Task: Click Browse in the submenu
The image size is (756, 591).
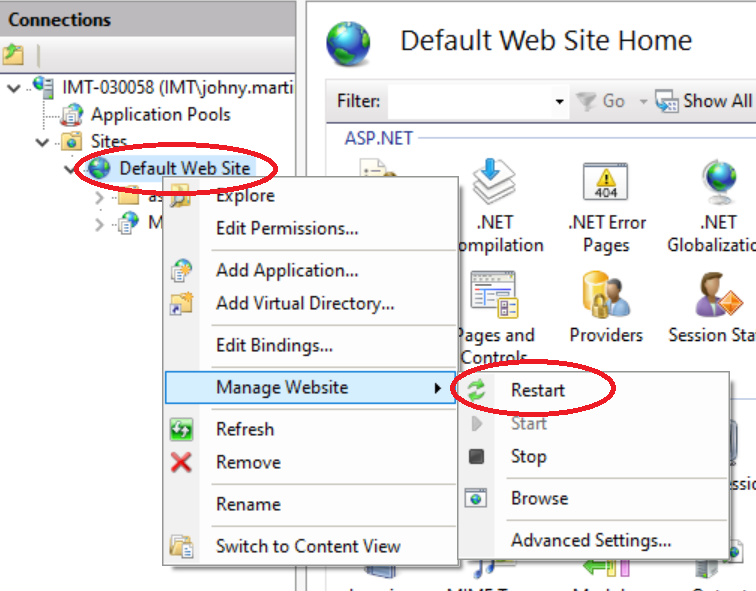Action: point(539,498)
